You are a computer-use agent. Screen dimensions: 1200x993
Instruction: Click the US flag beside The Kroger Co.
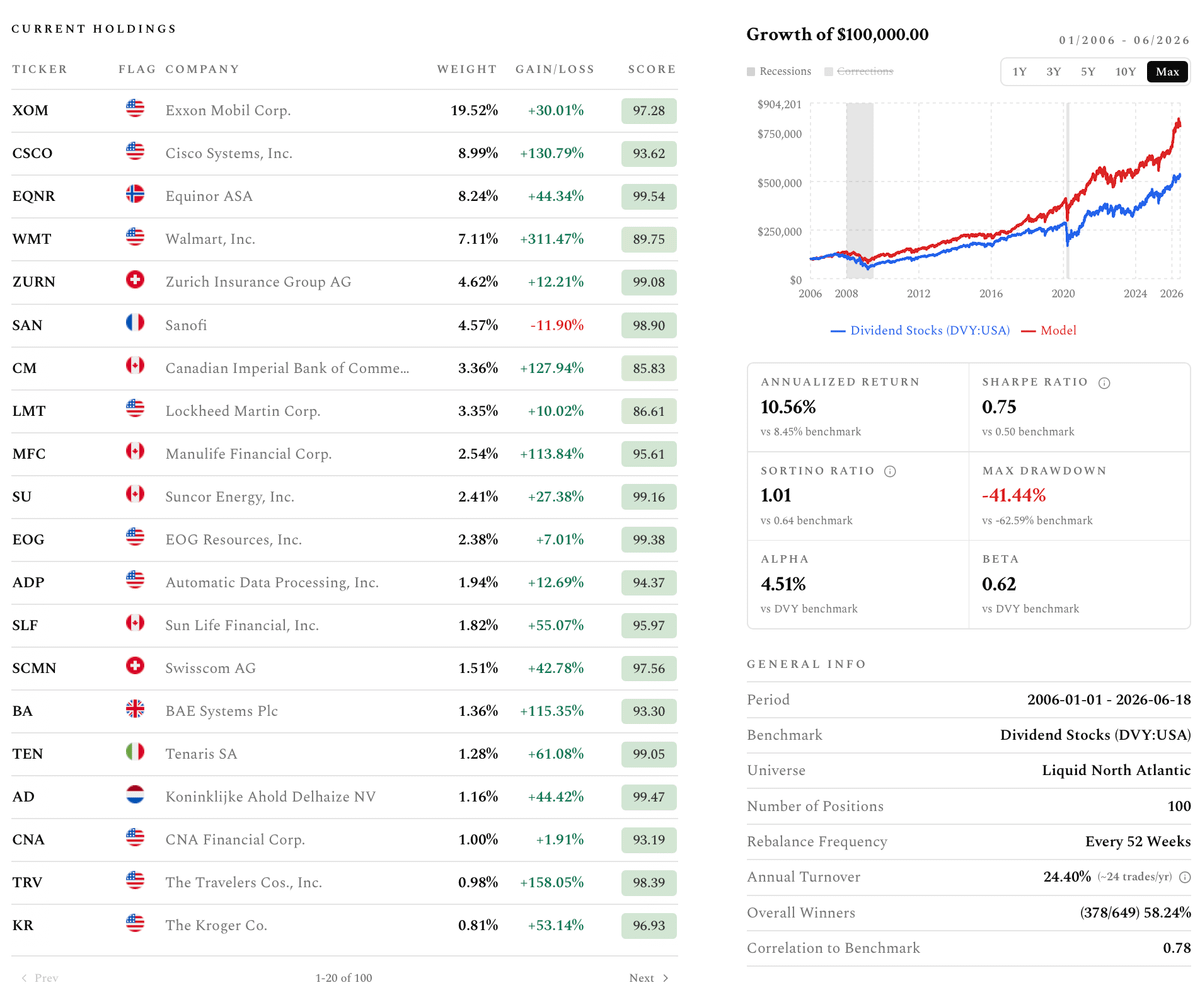click(135, 925)
